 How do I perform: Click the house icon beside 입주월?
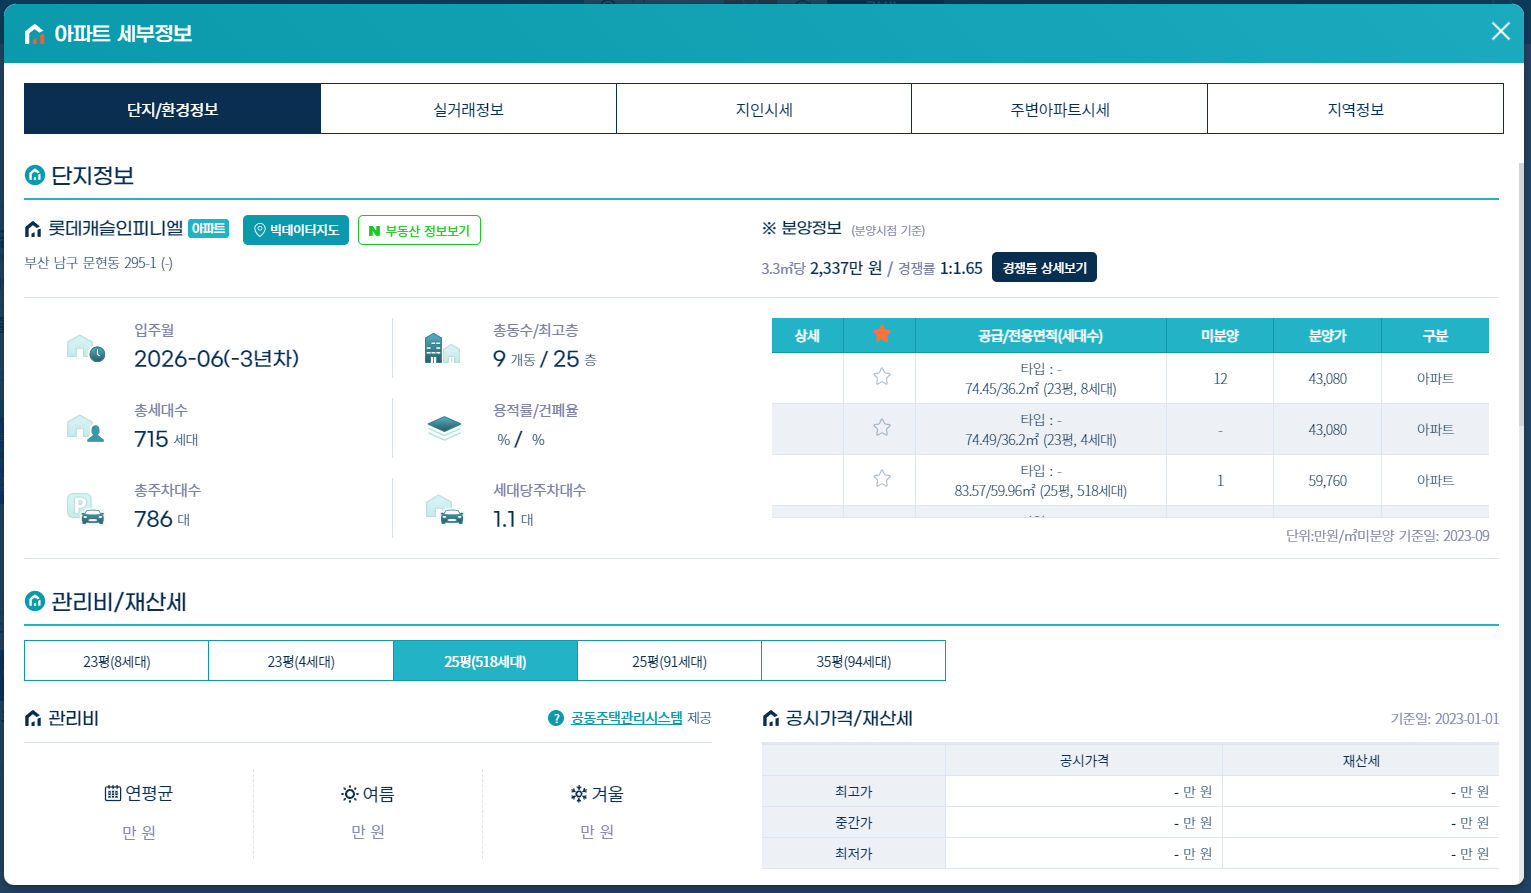(x=86, y=347)
